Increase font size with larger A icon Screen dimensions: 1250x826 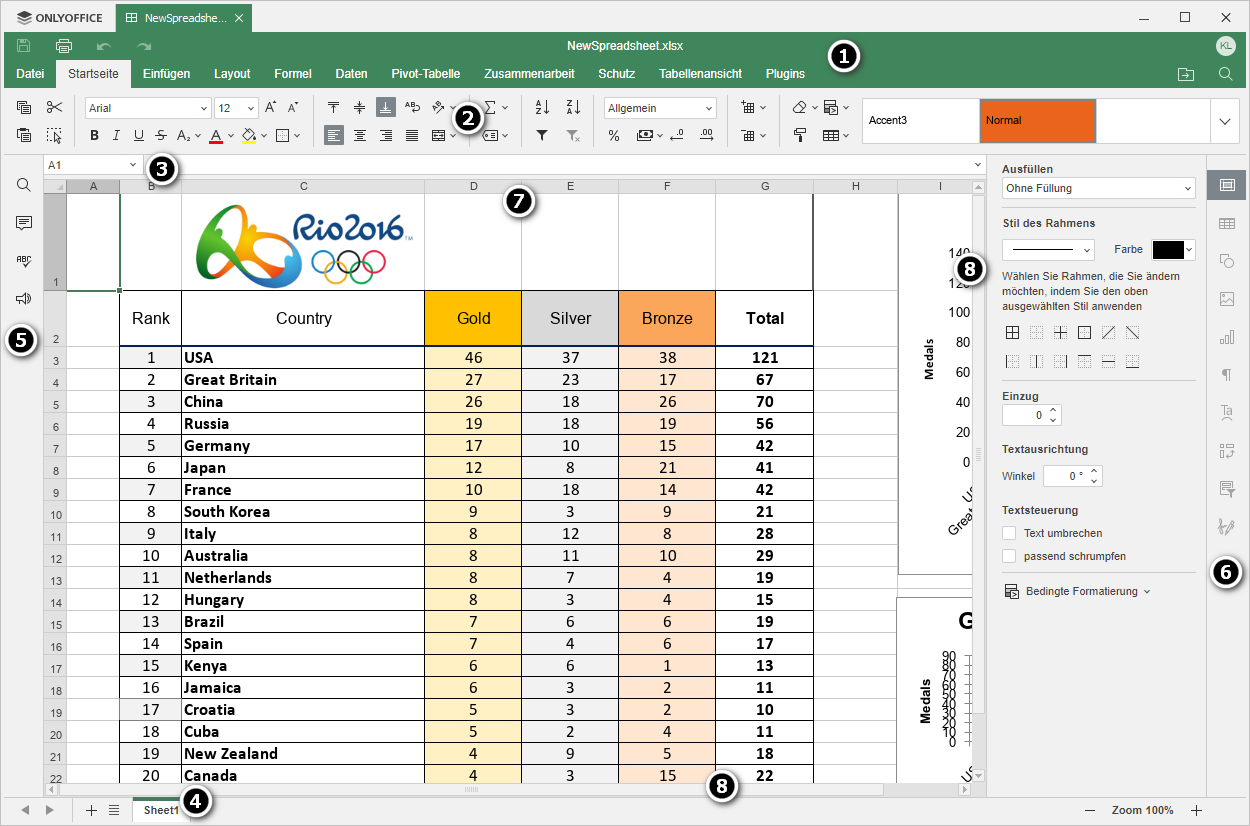[270, 108]
